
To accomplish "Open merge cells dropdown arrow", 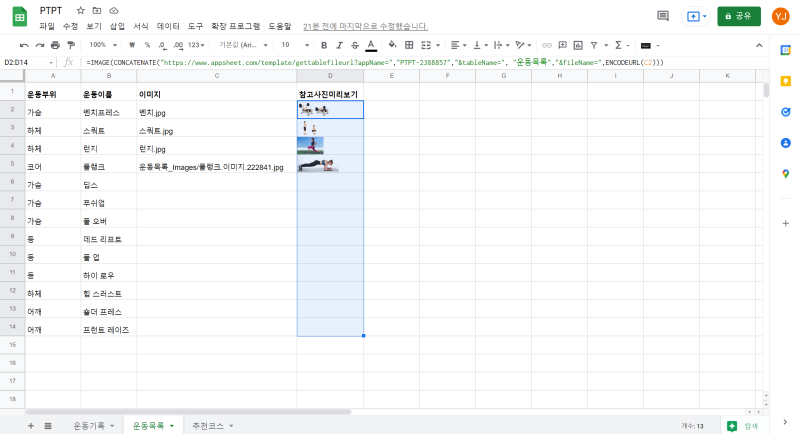I will (438, 45).
